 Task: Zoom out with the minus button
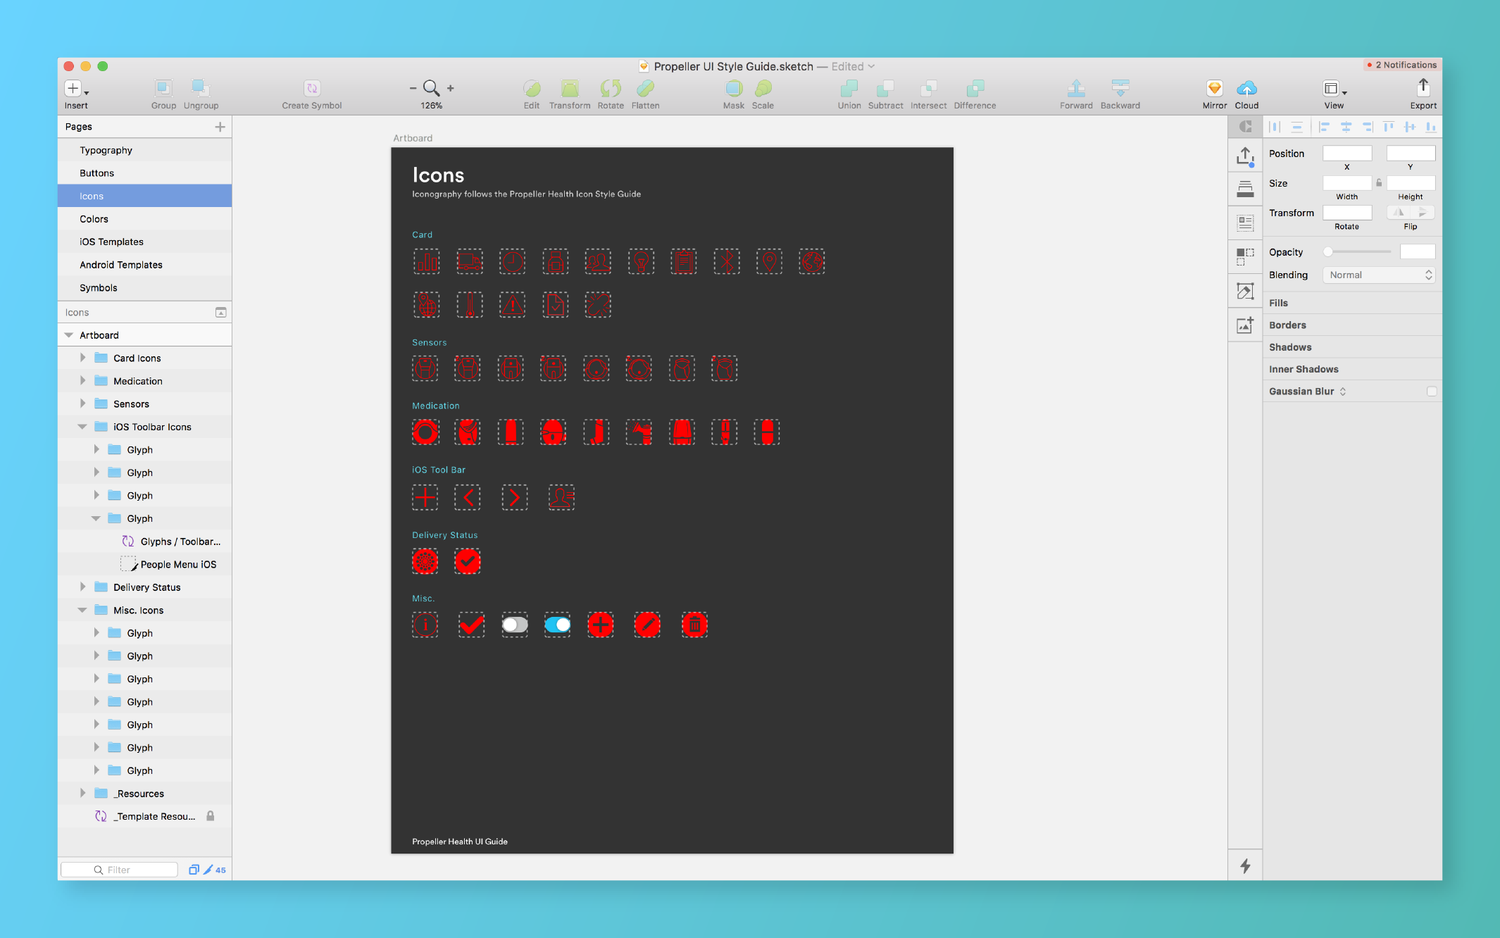pos(413,88)
